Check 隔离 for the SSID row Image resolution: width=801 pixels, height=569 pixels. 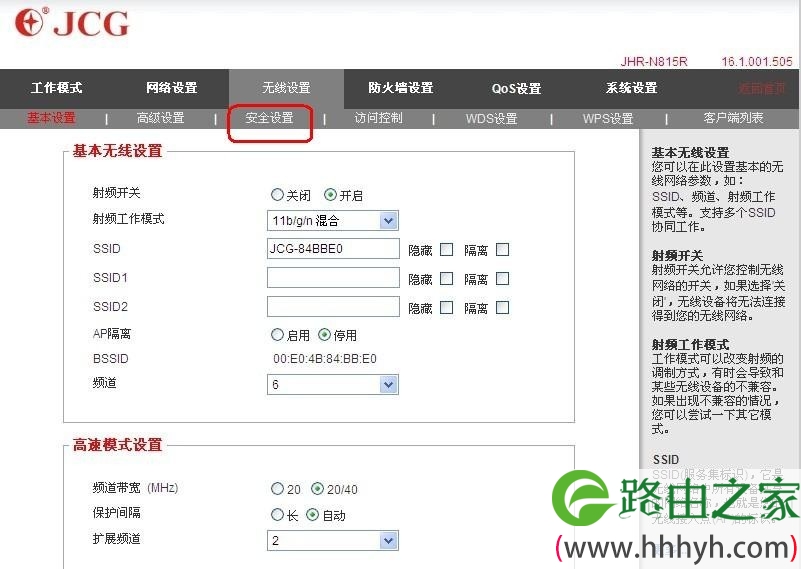[x=503, y=249]
